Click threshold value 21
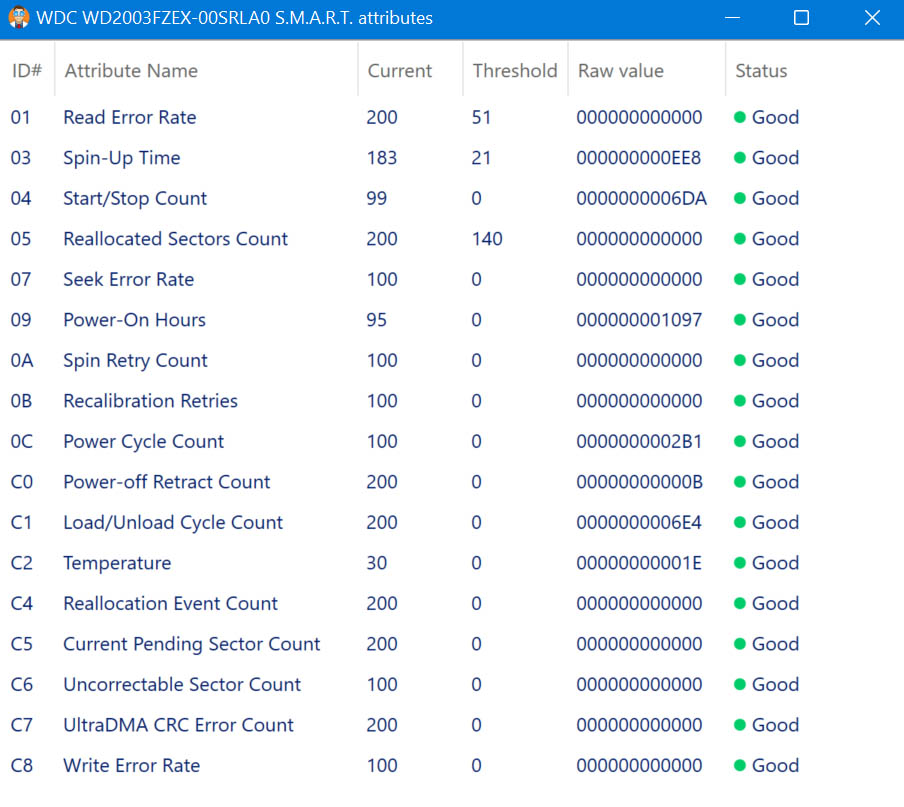The height and width of the screenshot is (807, 904). tap(481, 157)
